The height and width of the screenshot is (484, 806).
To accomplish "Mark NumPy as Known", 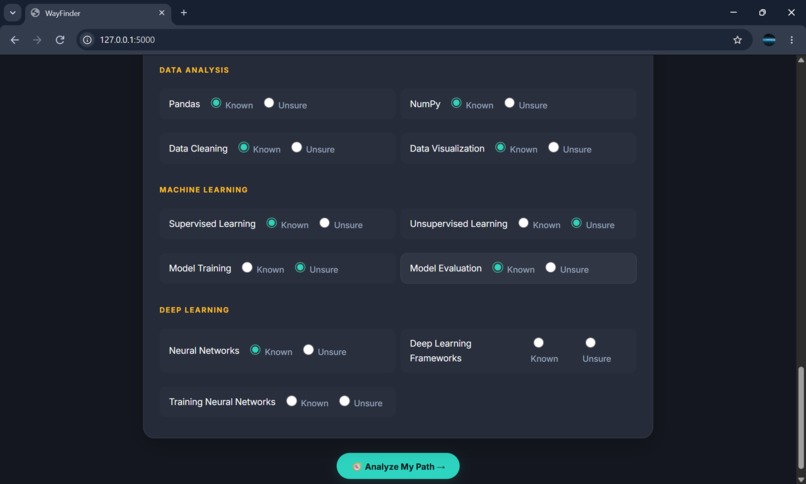I will point(456,103).
